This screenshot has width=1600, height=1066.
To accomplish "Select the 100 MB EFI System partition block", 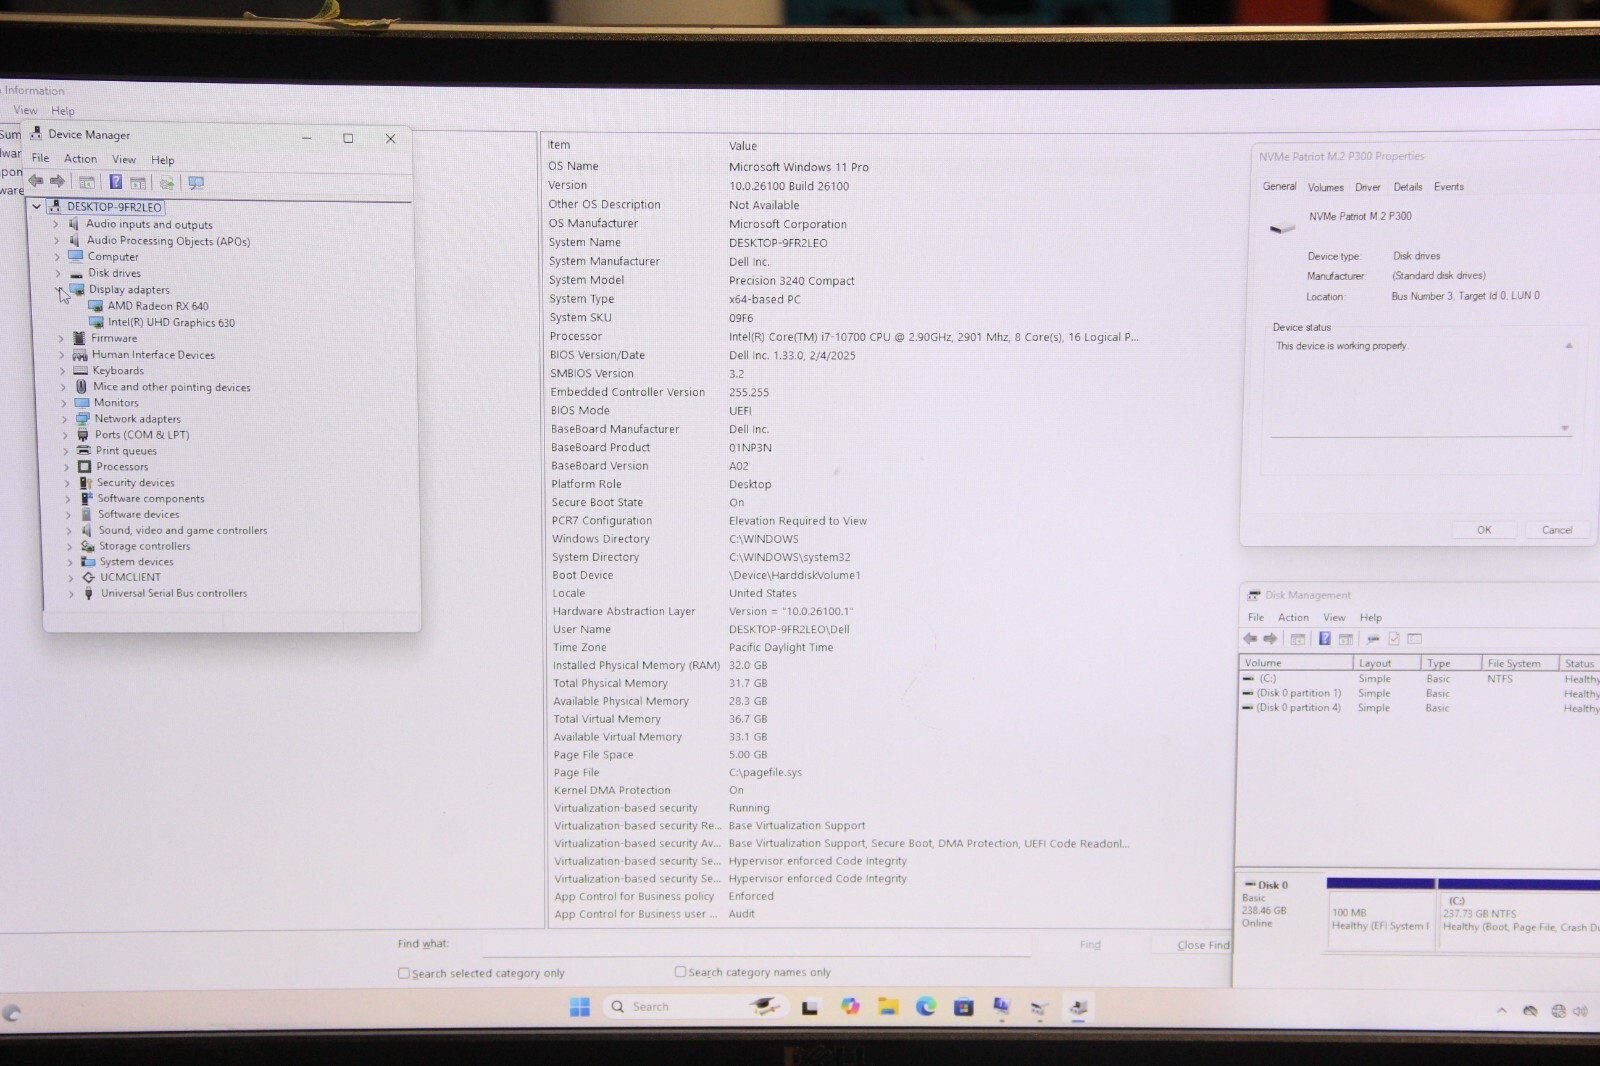I will click(1381, 919).
